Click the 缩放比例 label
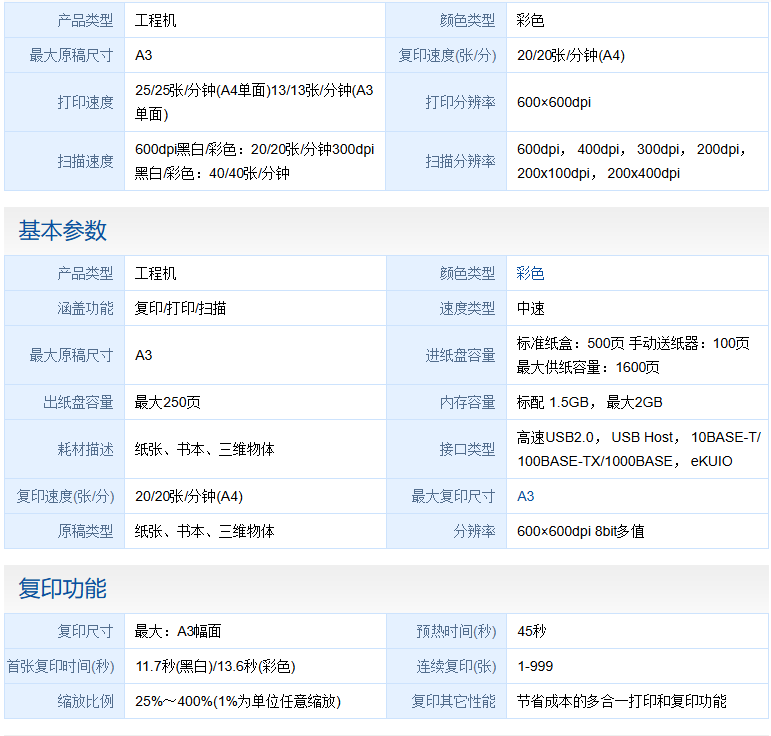 click(85, 702)
